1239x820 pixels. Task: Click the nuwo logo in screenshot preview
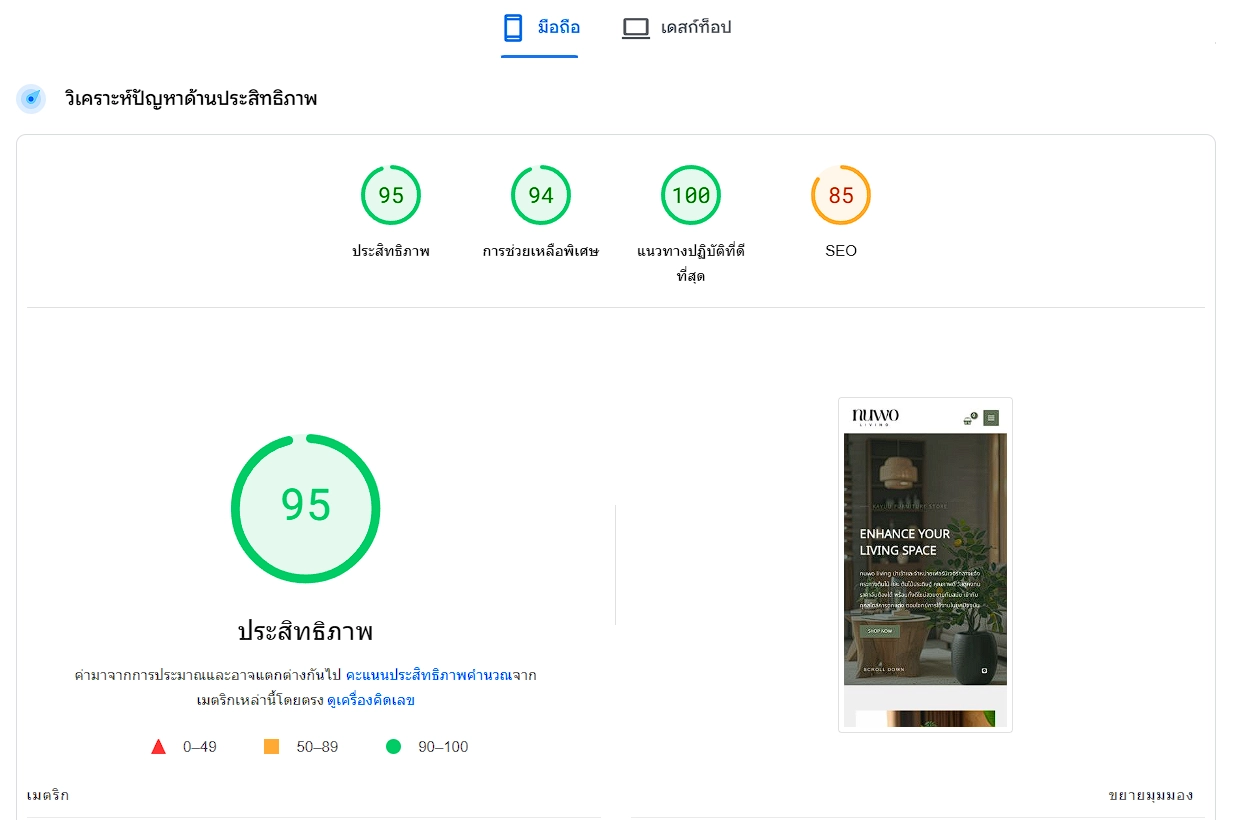pos(875,417)
